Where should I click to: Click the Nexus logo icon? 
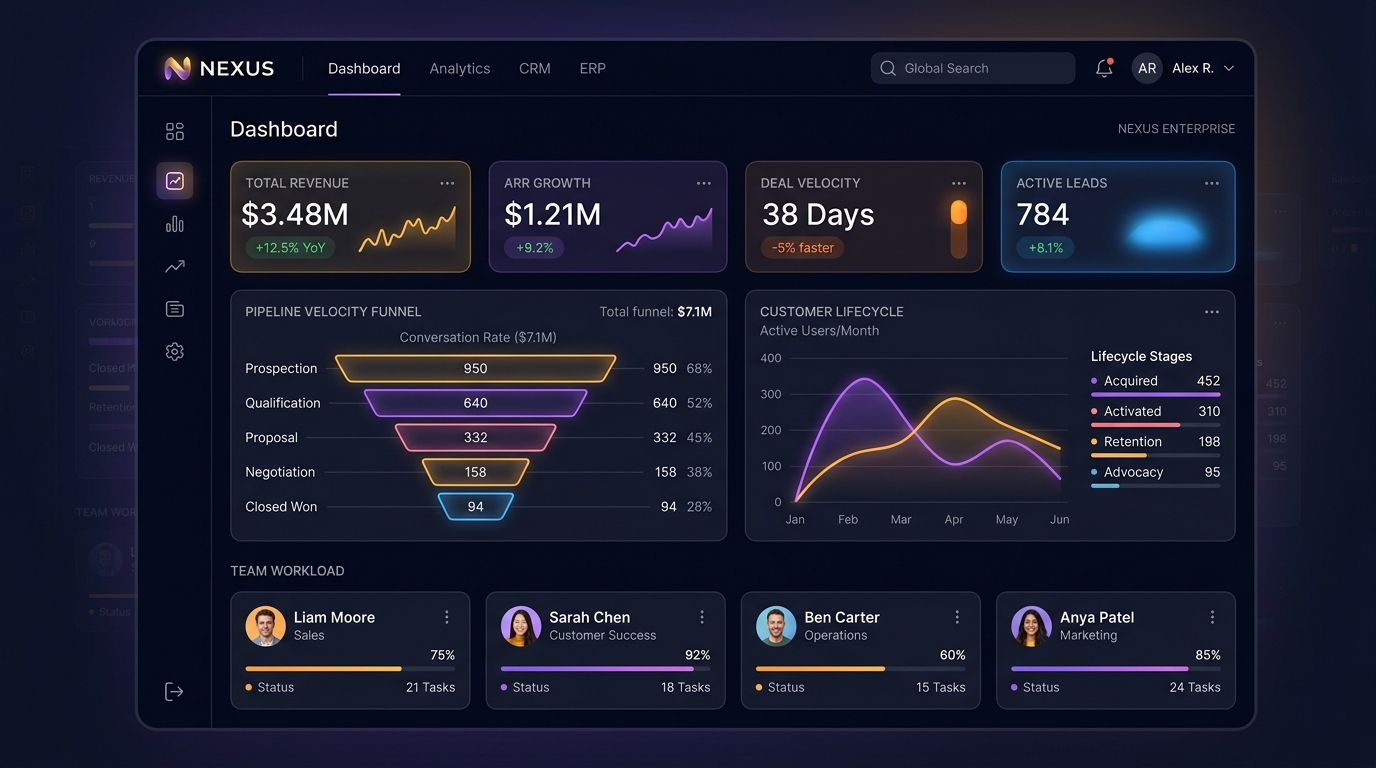[177, 68]
